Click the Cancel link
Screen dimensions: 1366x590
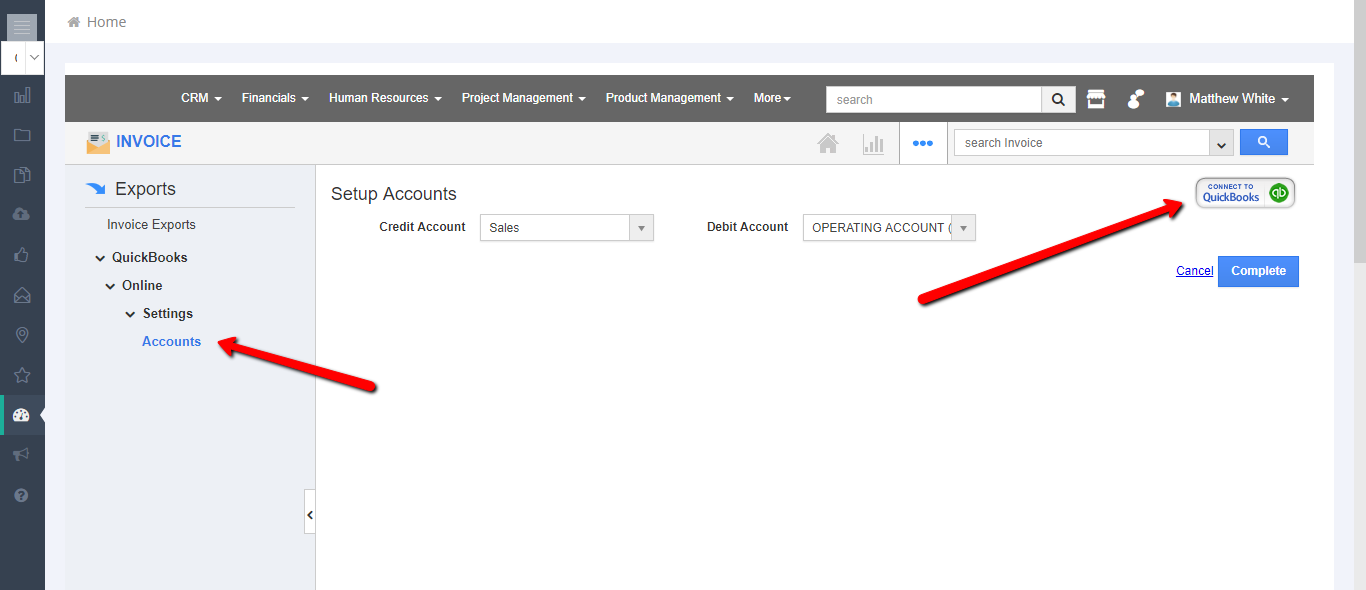pos(1194,271)
